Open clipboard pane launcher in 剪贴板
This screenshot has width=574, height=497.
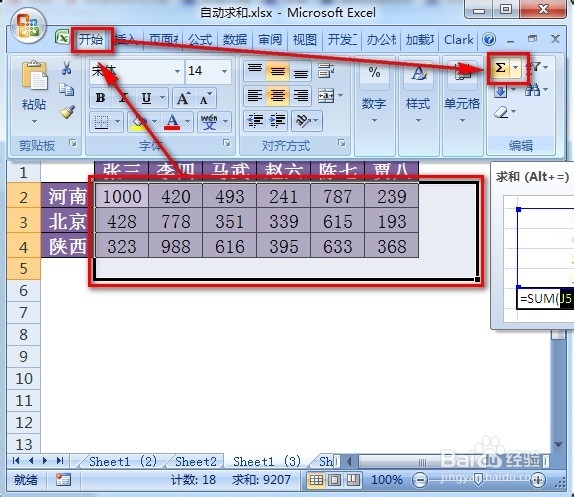pyautogui.click(x=73, y=143)
